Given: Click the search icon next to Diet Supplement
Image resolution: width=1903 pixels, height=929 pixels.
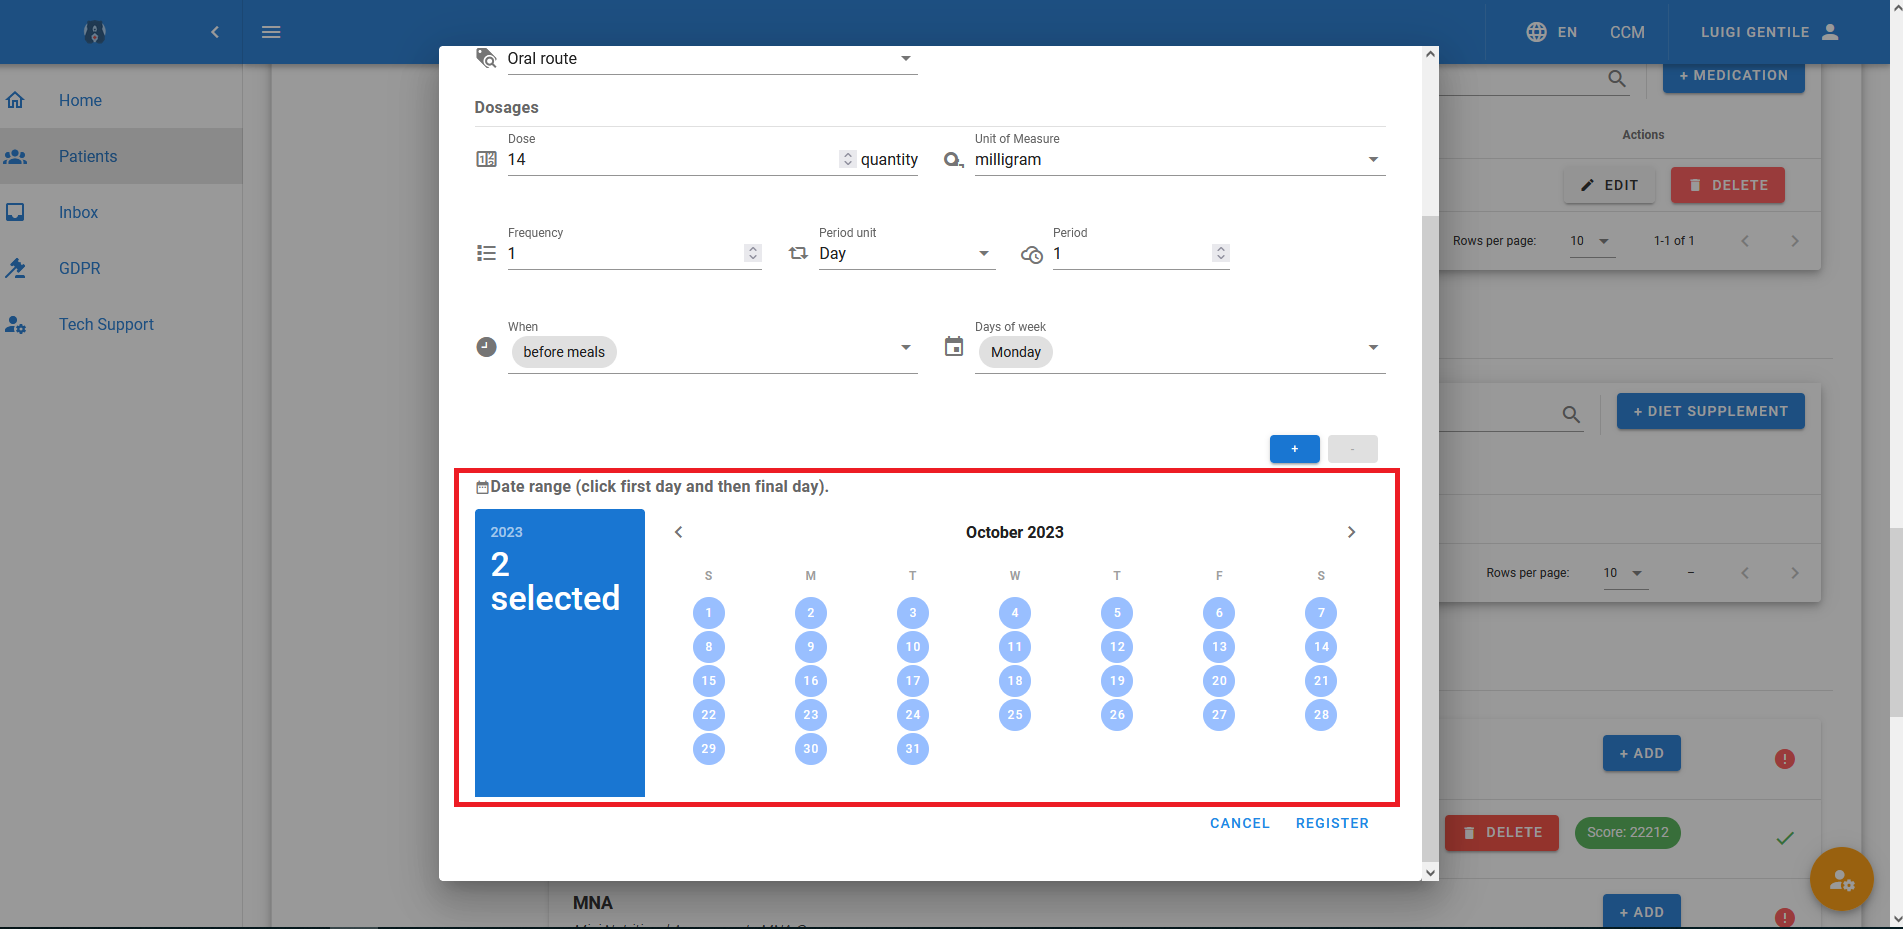Looking at the screenshot, I should 1571,414.
